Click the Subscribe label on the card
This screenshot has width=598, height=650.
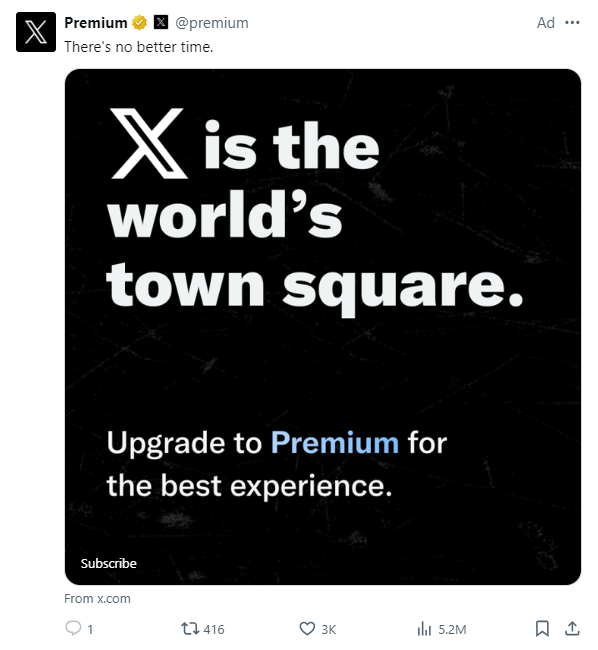click(x=109, y=563)
